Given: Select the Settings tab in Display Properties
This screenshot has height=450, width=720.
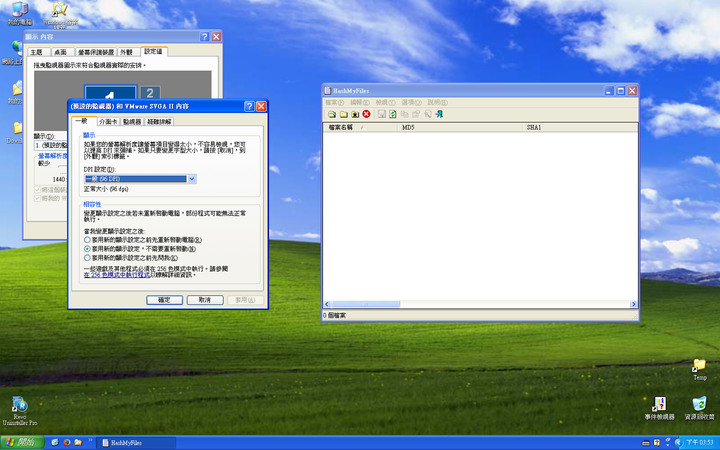Looking at the screenshot, I should coord(154,51).
